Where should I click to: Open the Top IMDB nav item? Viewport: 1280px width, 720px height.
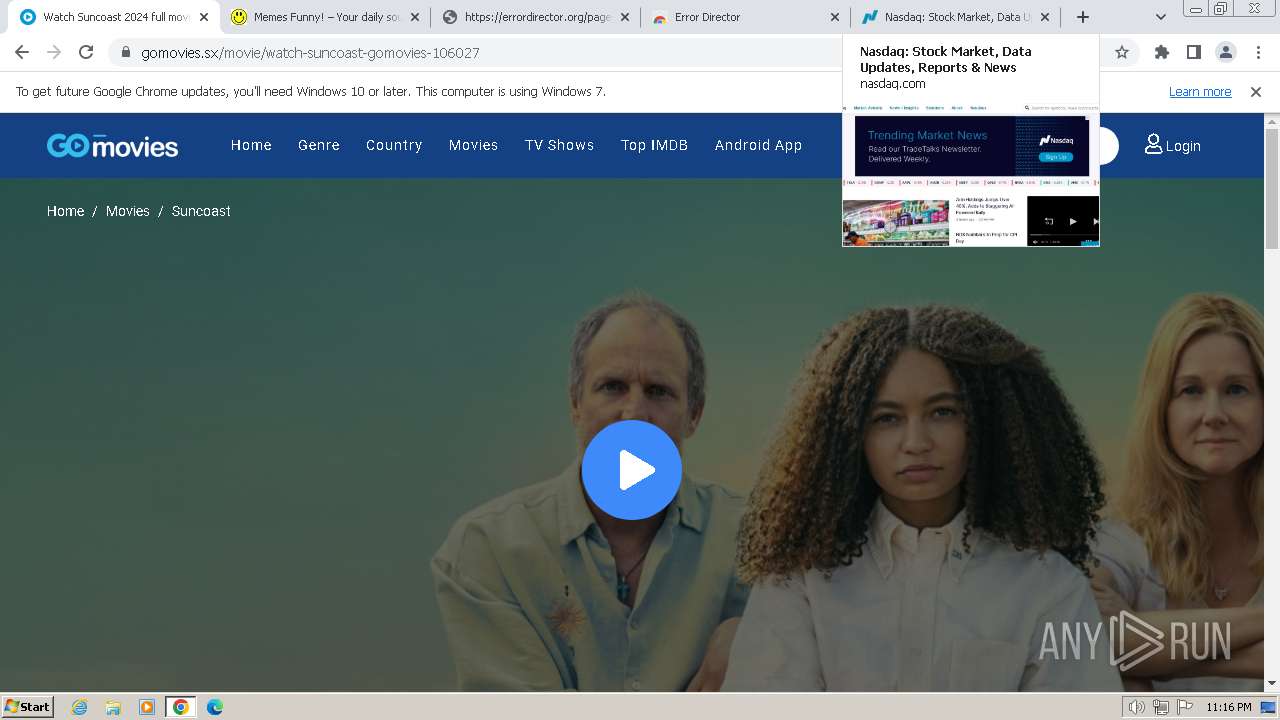pos(654,145)
